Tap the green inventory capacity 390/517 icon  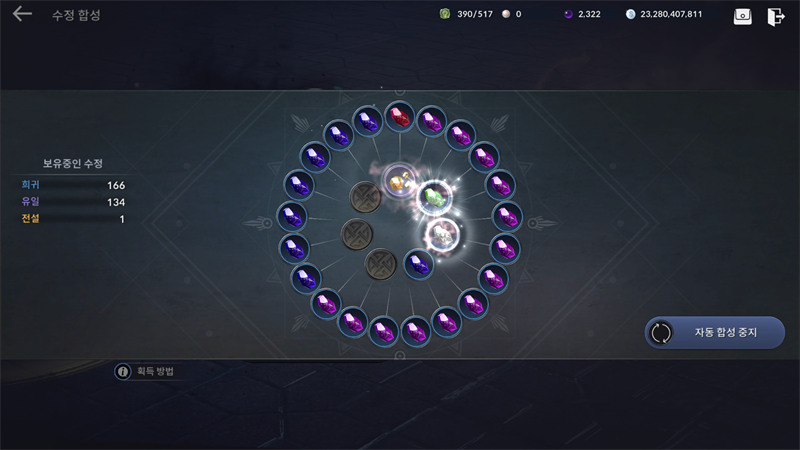(x=445, y=14)
